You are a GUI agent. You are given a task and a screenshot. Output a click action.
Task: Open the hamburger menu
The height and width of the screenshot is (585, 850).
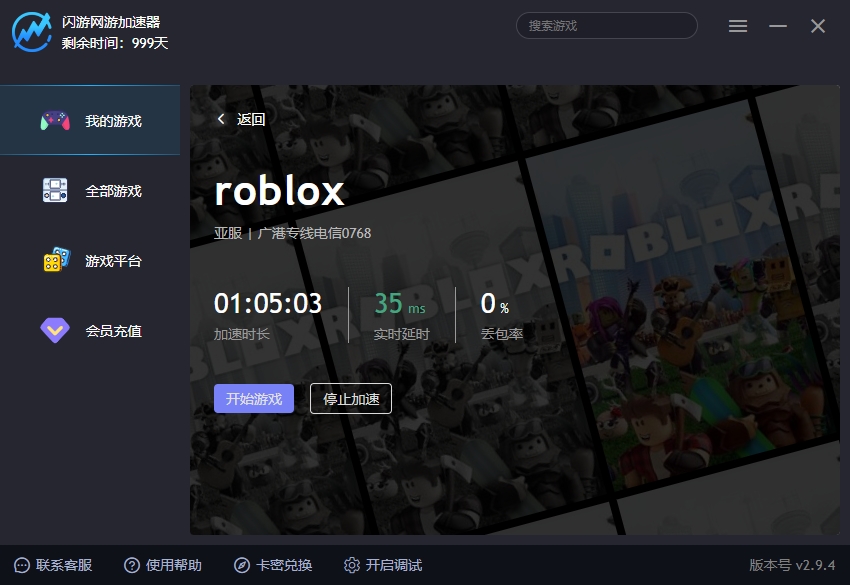click(x=738, y=26)
